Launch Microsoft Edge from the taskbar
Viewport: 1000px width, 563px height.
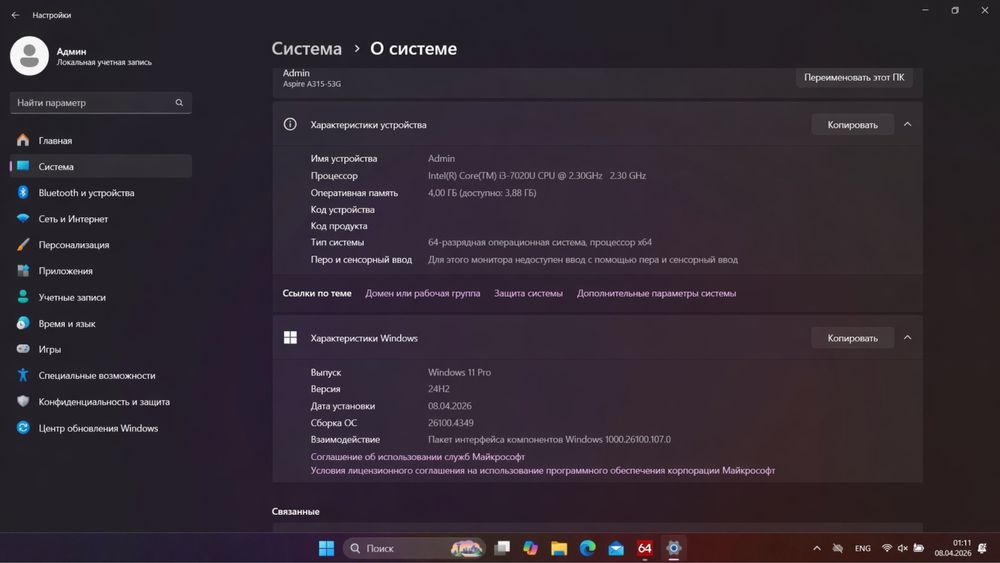coord(588,548)
